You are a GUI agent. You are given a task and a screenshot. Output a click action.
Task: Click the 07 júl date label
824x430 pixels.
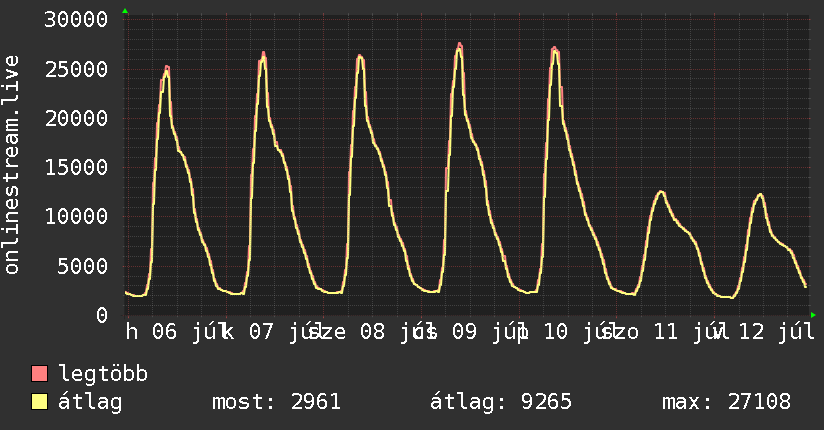point(287,332)
